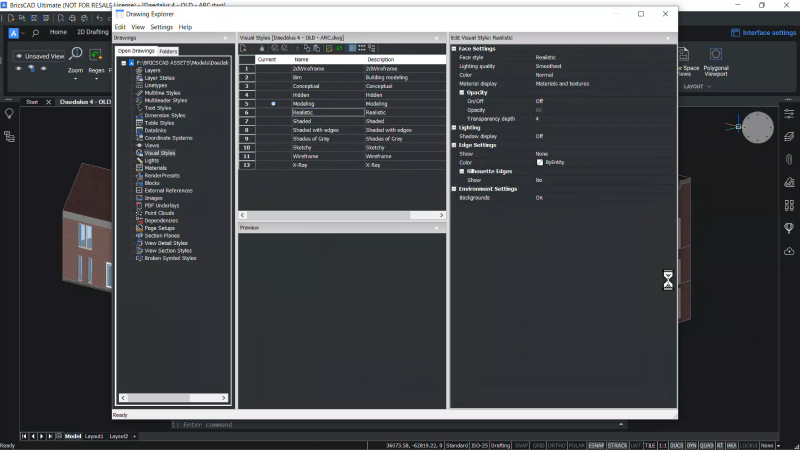Screen dimensions: 800x450
Task: Toggle QUAD in the status bar
Action: pos(707,445)
